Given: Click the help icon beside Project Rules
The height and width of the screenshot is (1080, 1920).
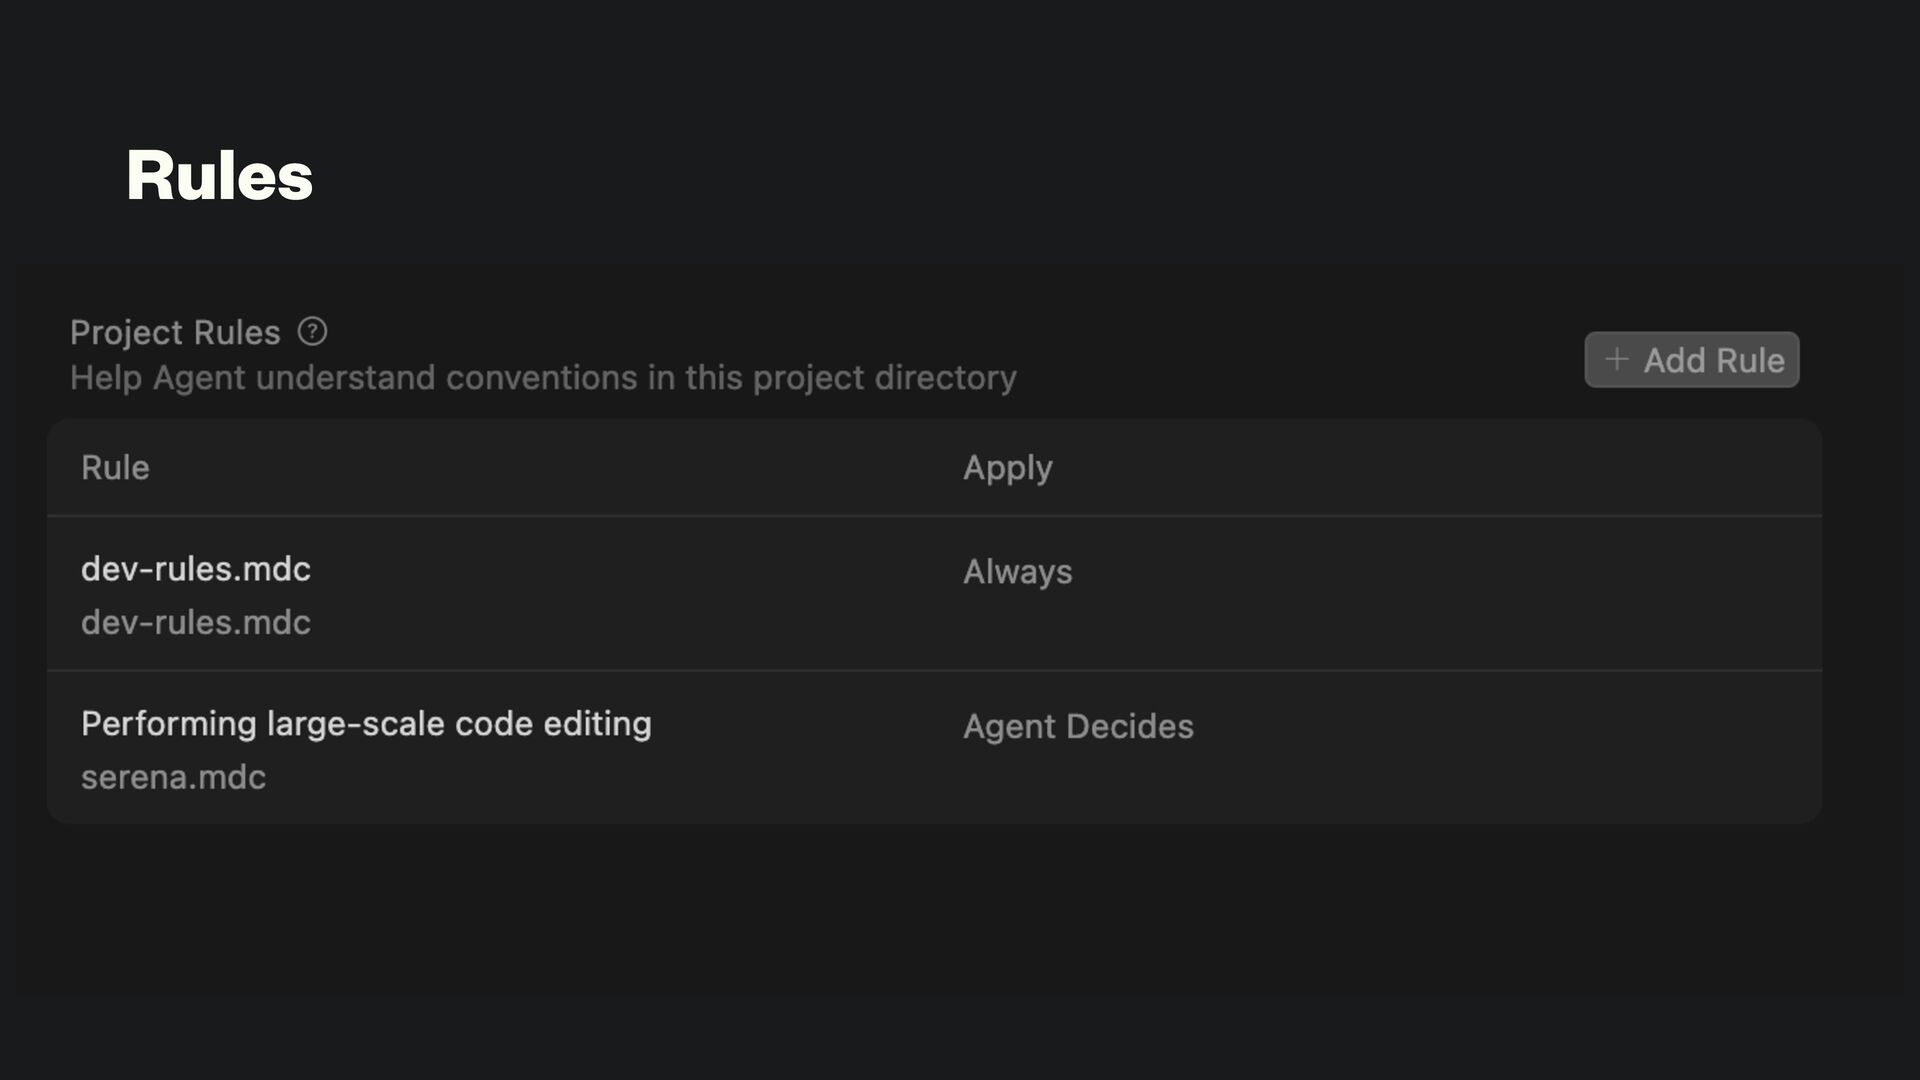Looking at the screenshot, I should point(312,331).
